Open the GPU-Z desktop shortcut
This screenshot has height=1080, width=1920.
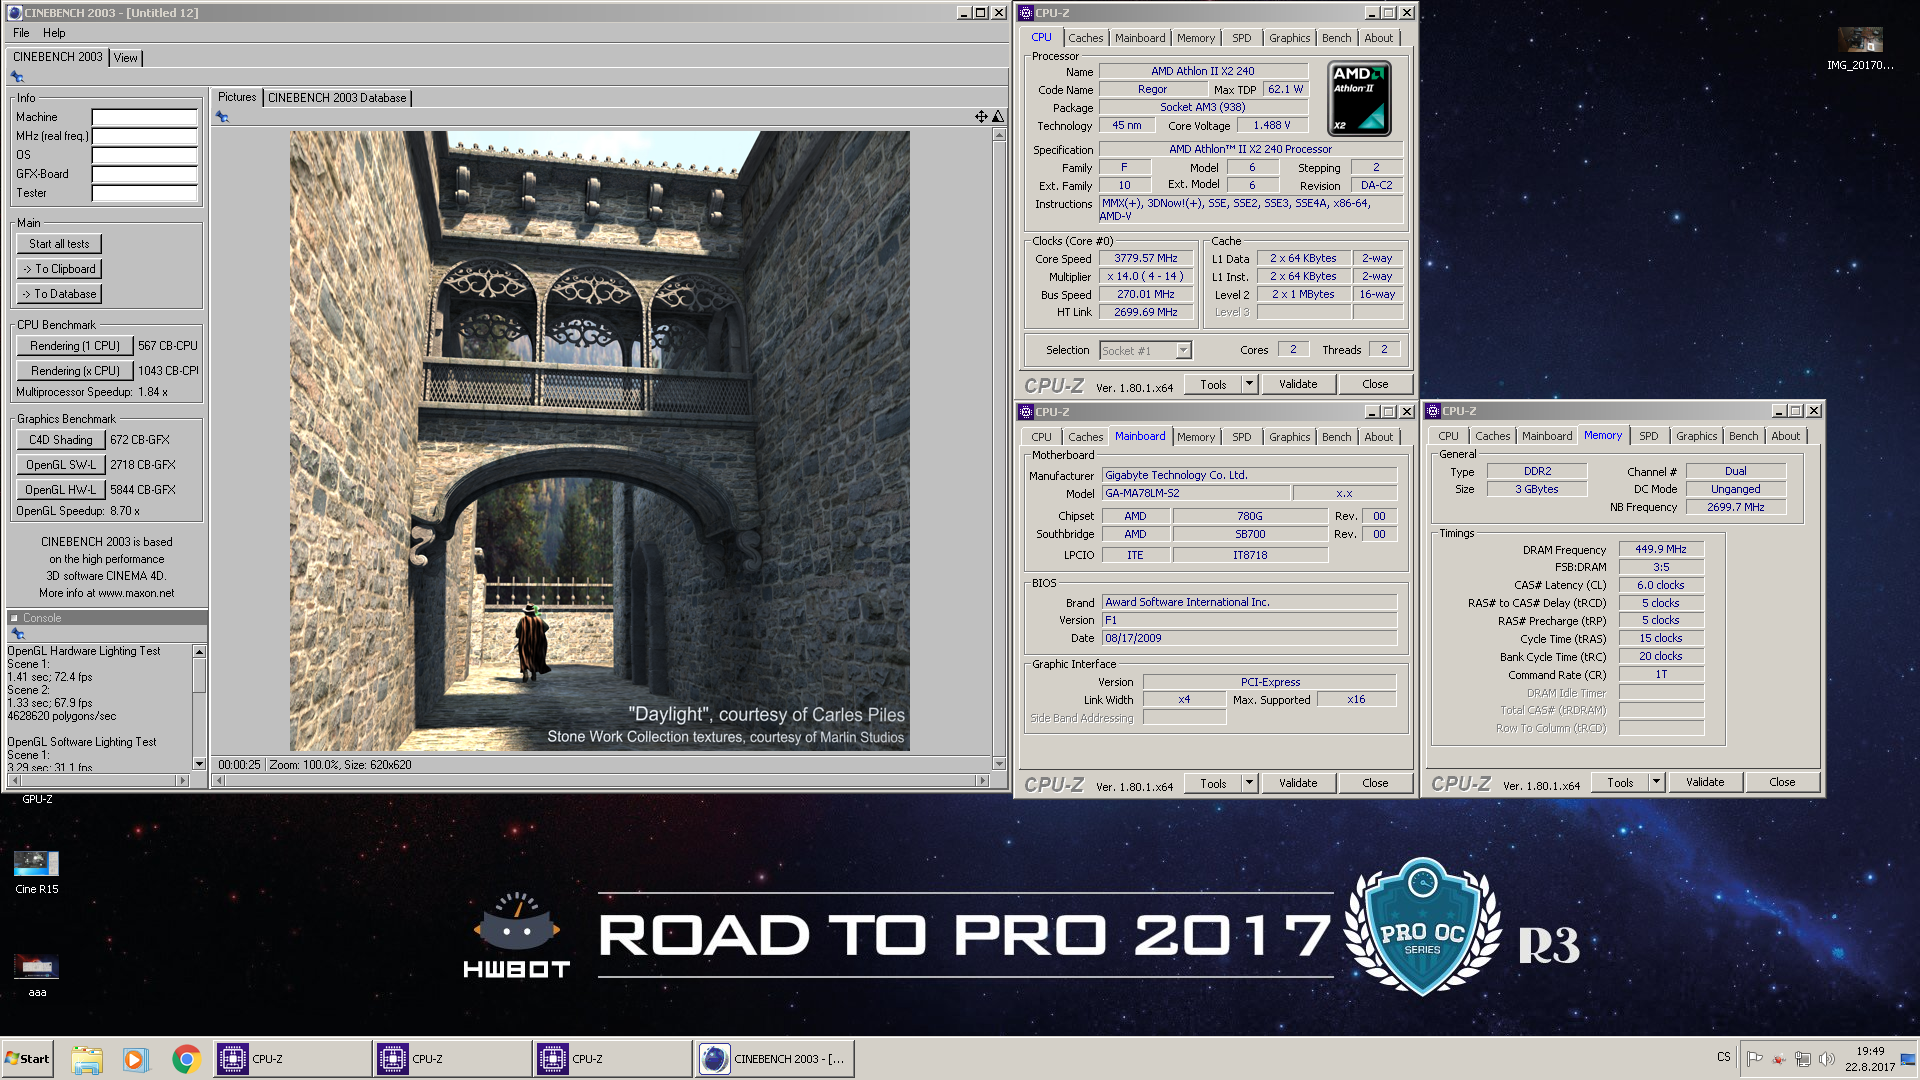pyautogui.click(x=37, y=799)
